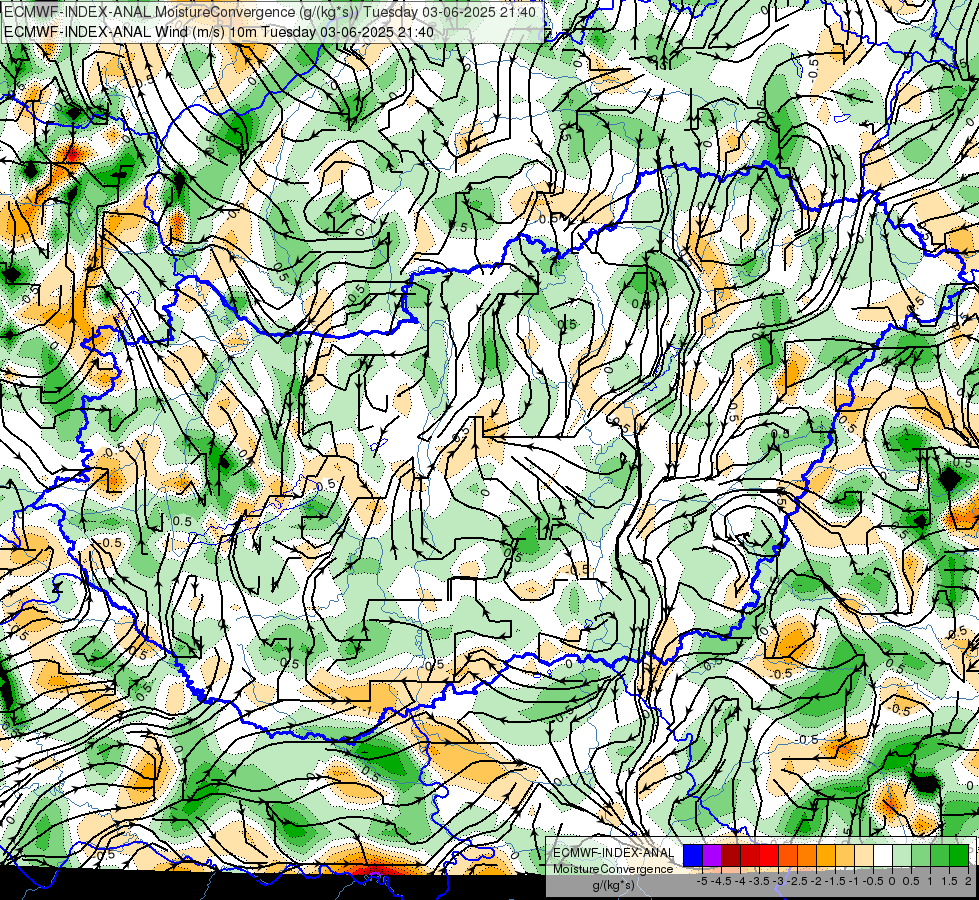Click the Wind (m/s) 10m title line
The width and height of the screenshot is (979, 900).
pos(219,32)
